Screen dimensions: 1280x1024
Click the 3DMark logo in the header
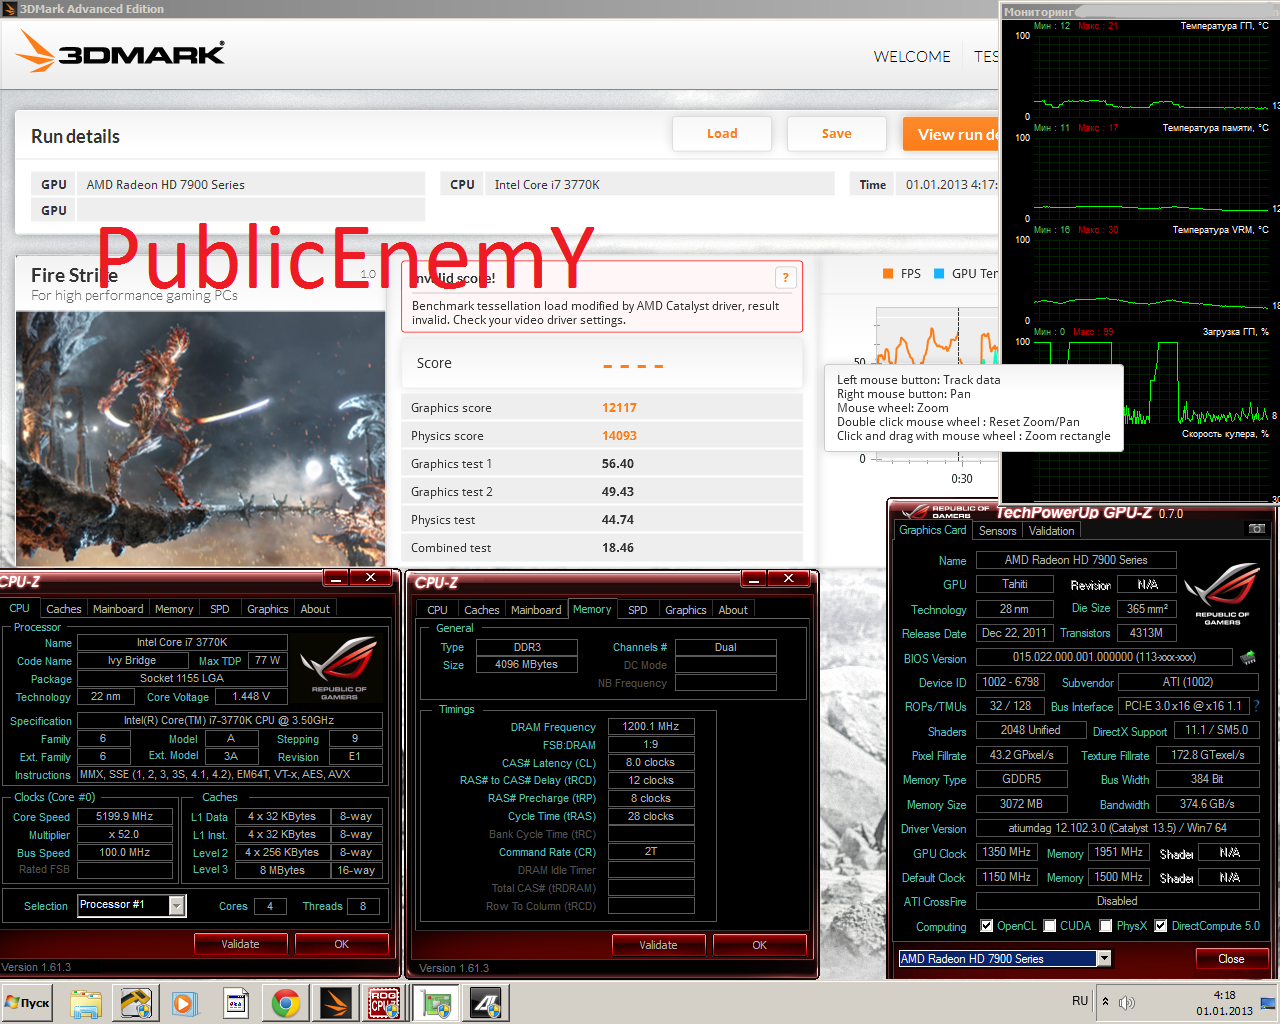coord(120,52)
